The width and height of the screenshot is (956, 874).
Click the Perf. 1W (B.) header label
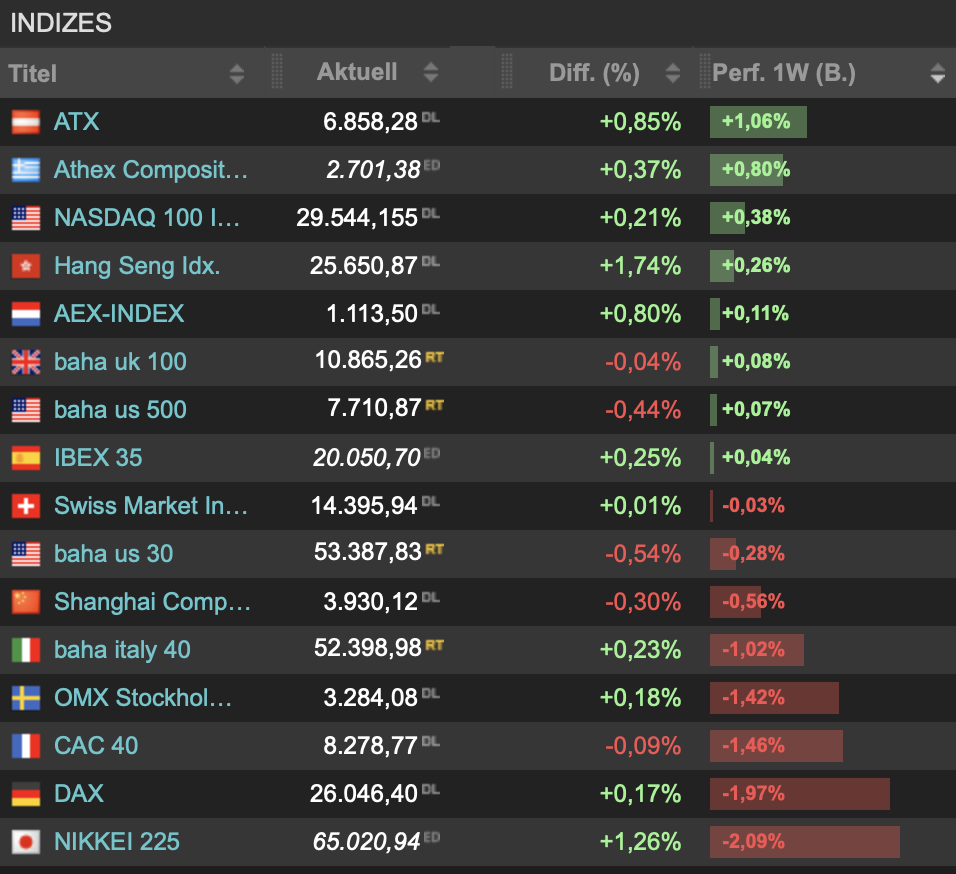(784, 73)
